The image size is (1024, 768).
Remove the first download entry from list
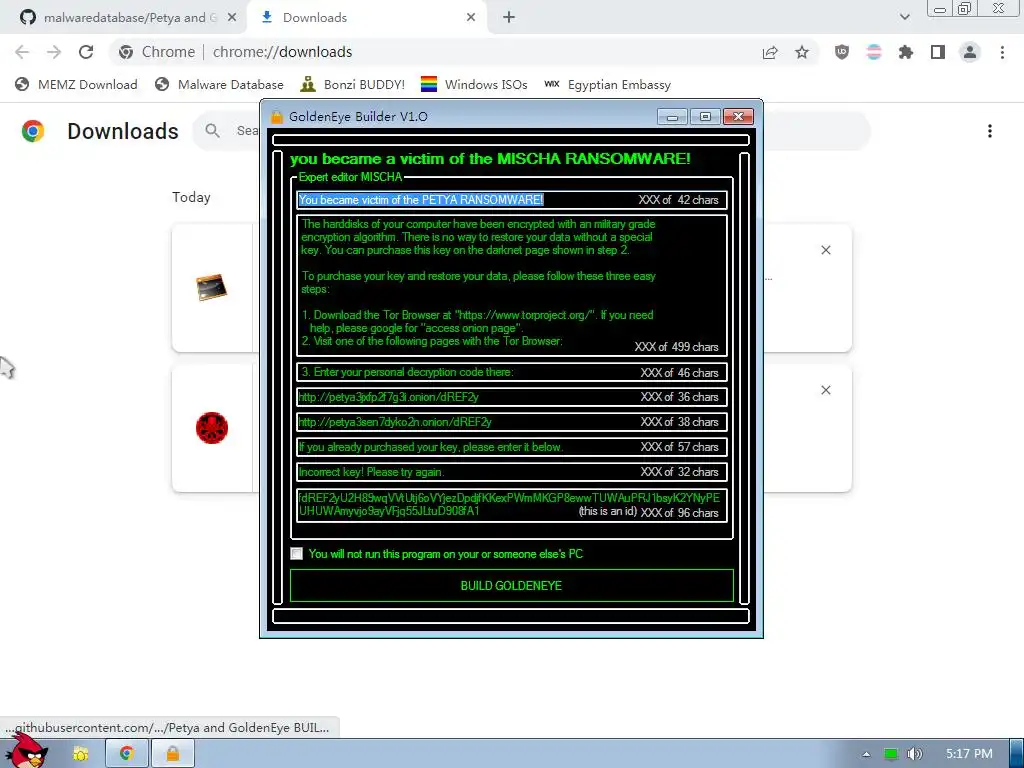(825, 250)
